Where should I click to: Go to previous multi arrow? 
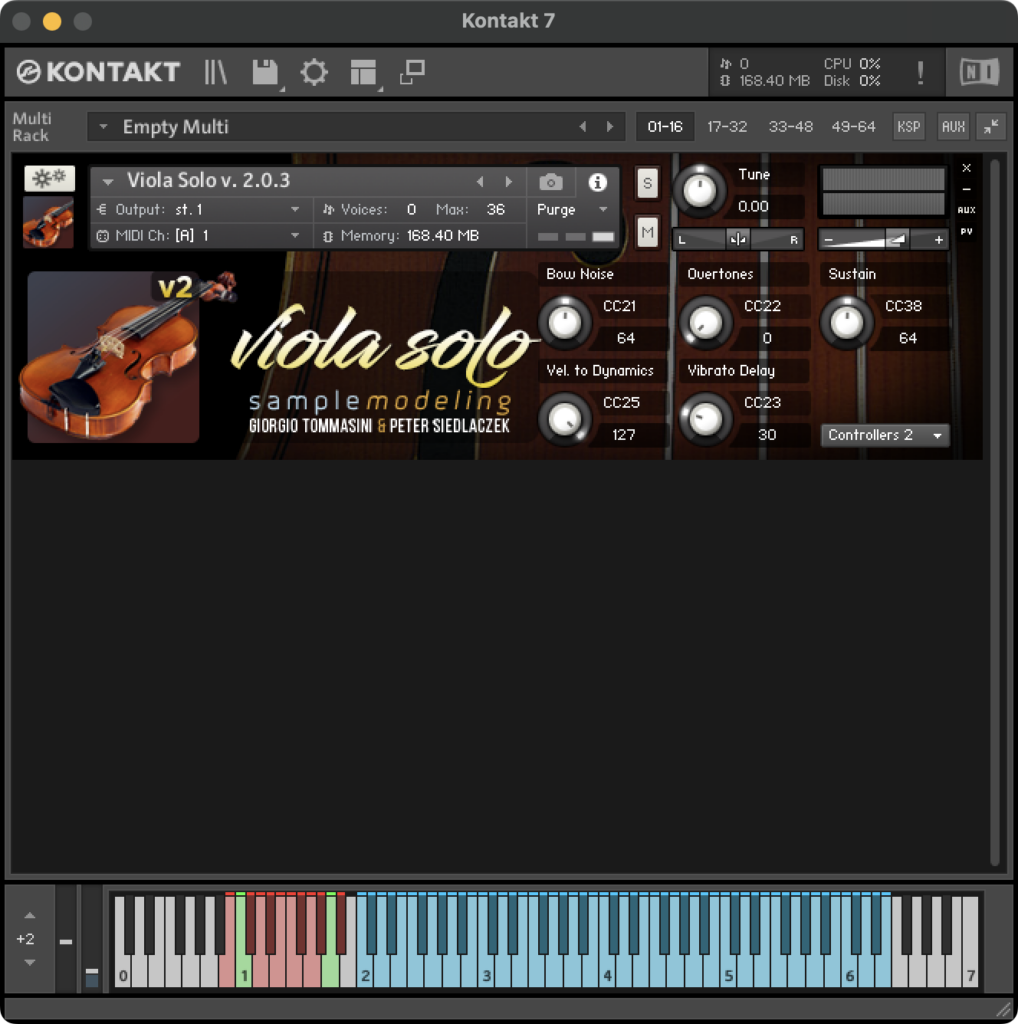(582, 127)
